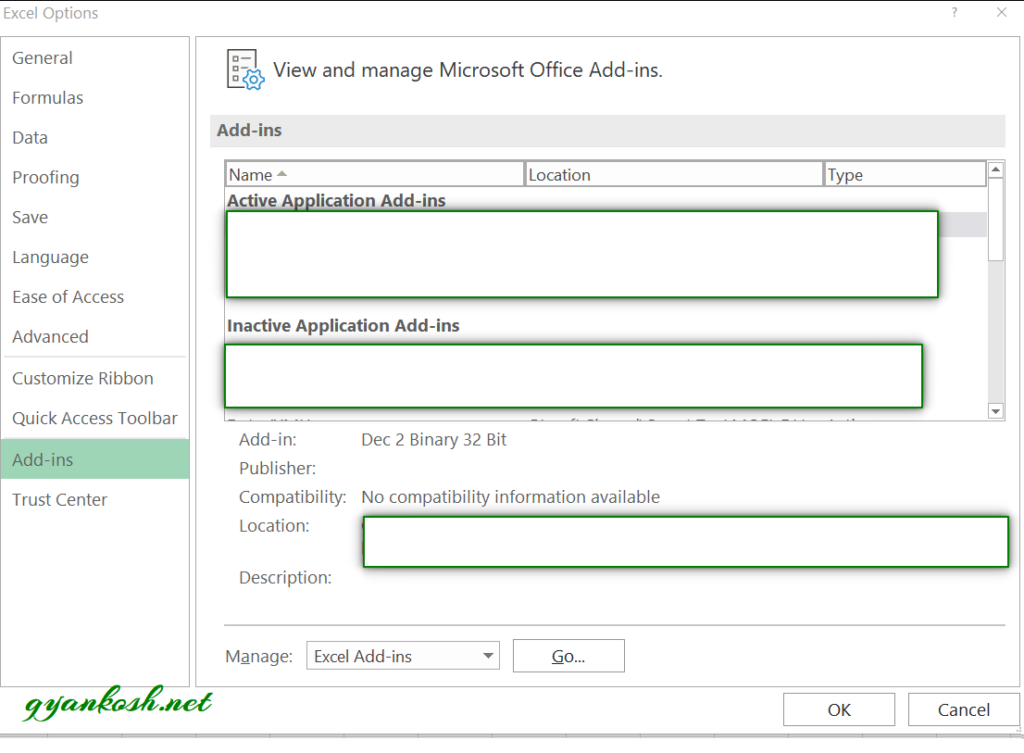This screenshot has height=753, width=1024.
Task: Open the Save options page
Action: 30,217
